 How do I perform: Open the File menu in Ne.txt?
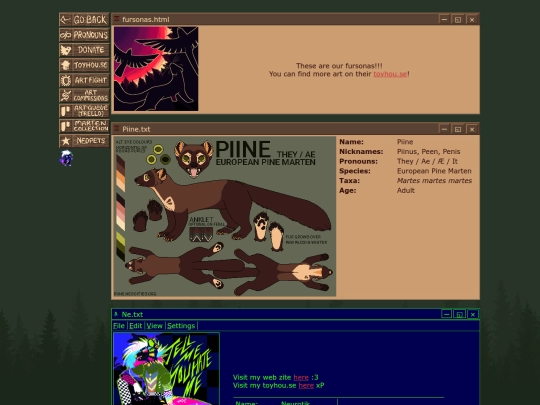point(119,326)
